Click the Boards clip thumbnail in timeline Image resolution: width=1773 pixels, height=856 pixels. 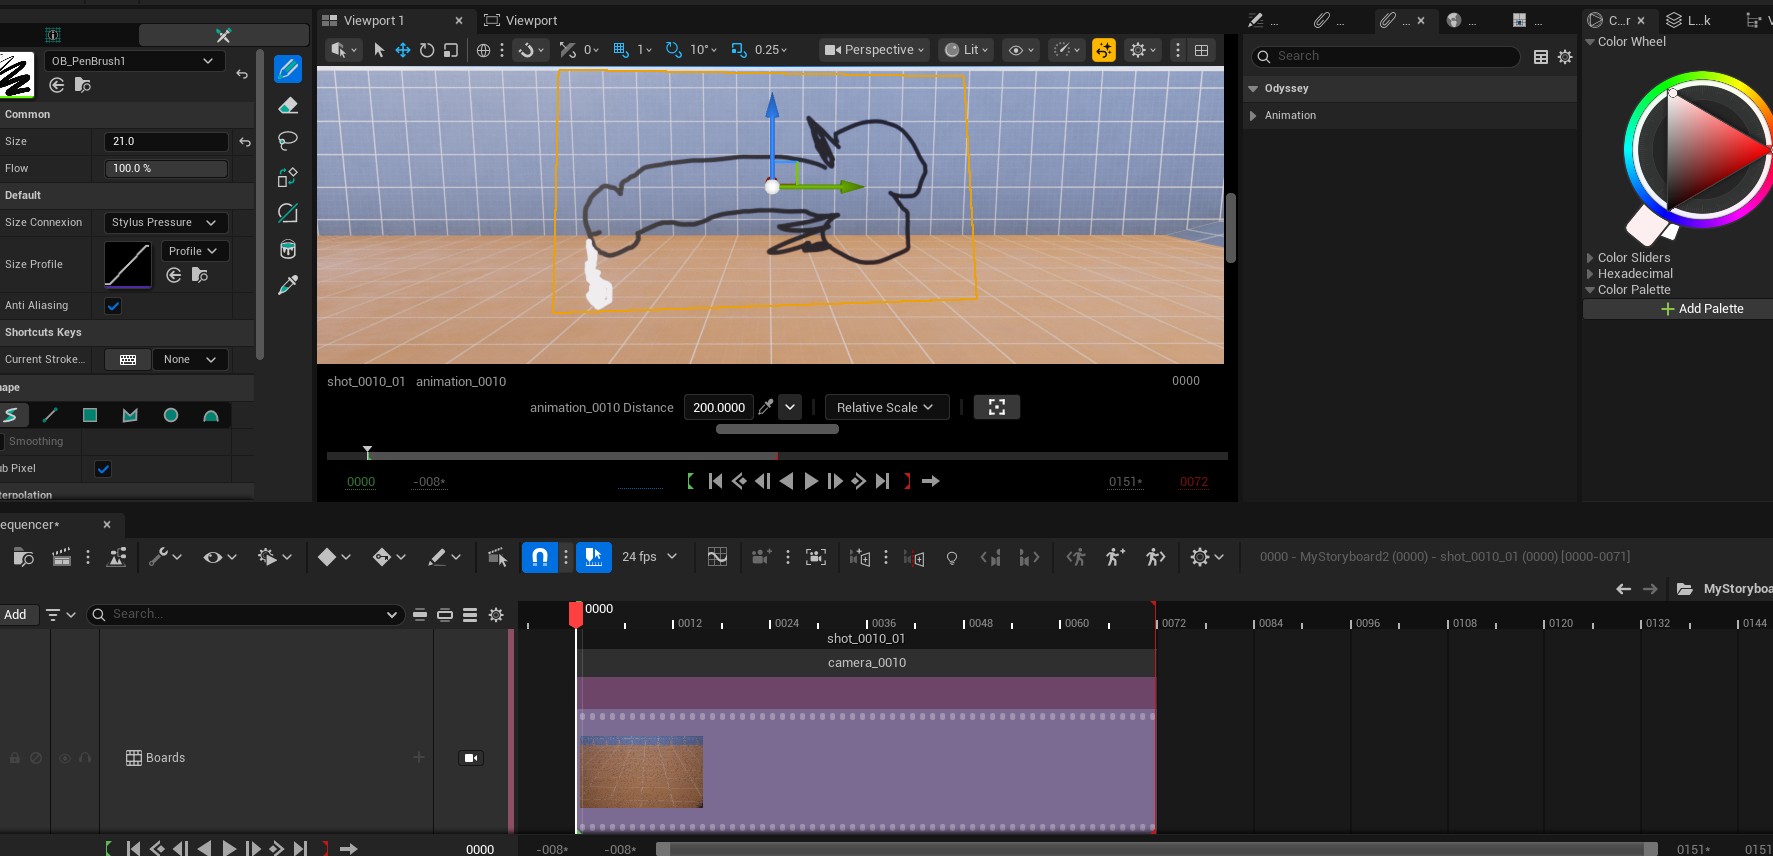[x=641, y=772]
